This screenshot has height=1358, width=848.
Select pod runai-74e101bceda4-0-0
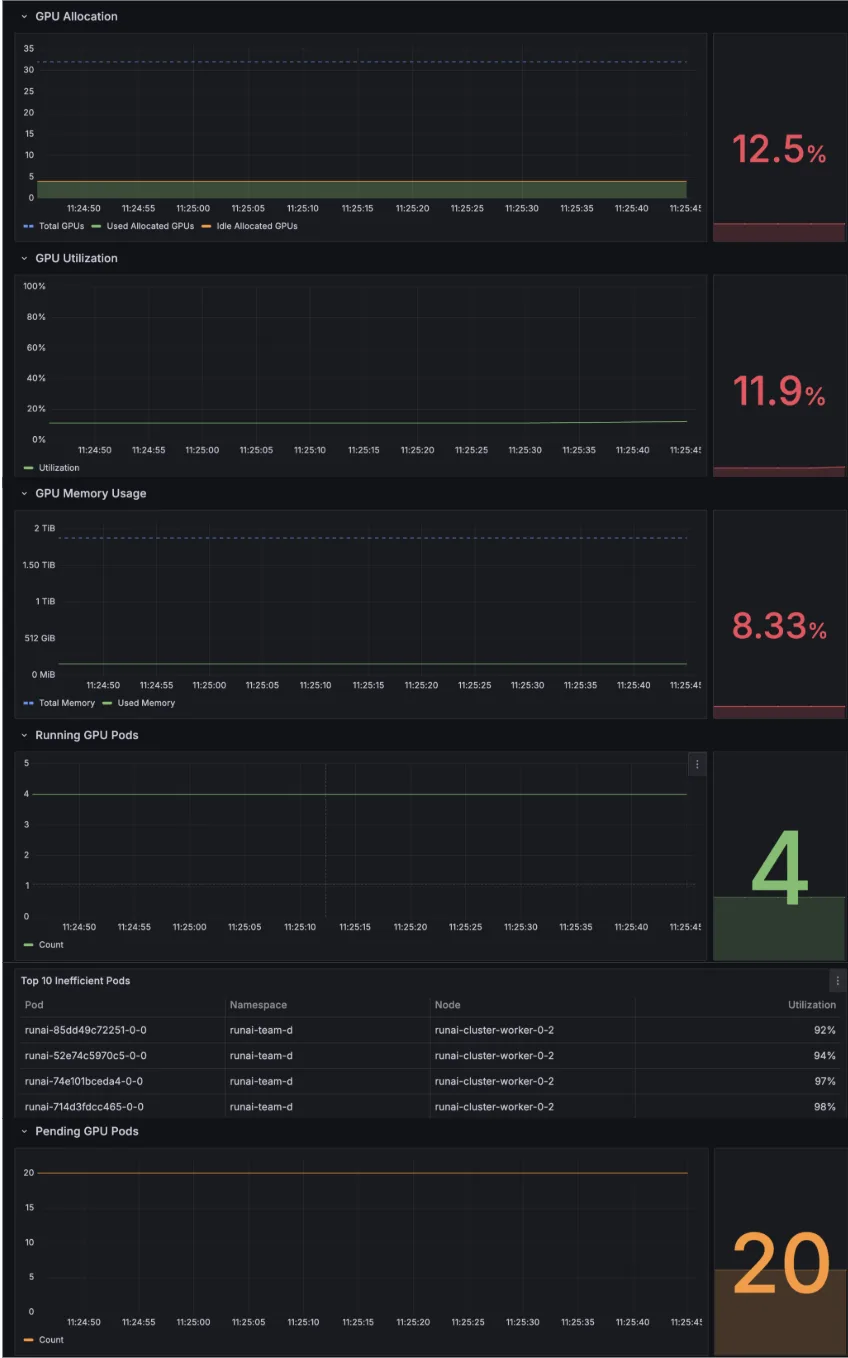[84, 1081]
